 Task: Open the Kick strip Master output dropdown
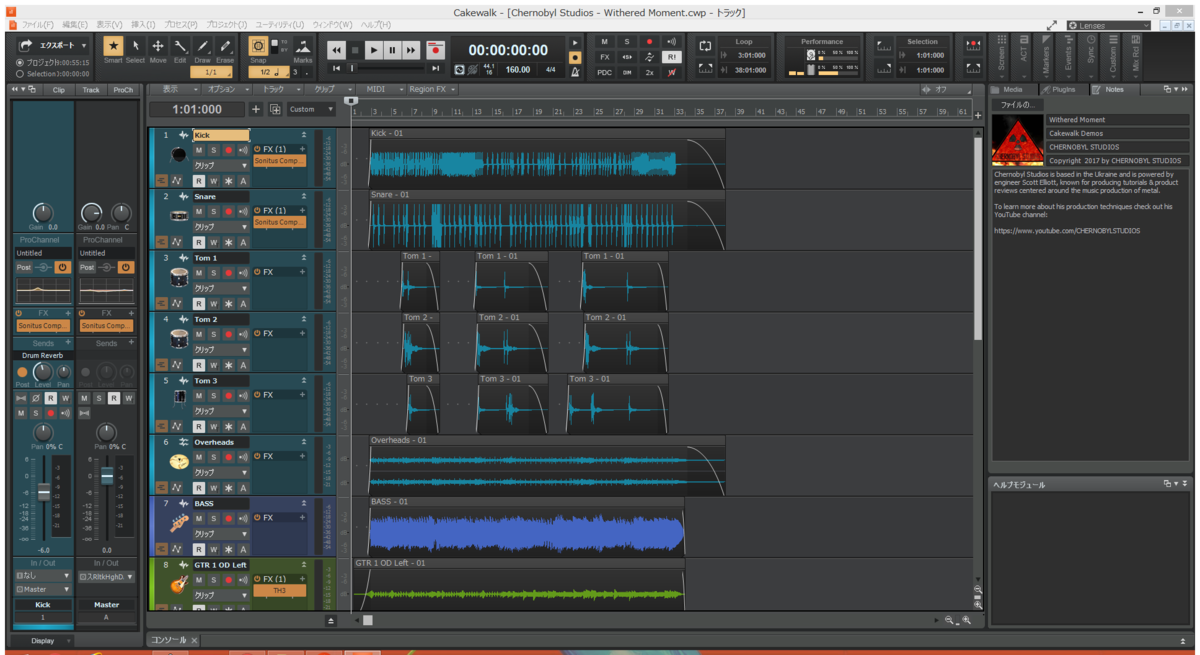(43, 590)
